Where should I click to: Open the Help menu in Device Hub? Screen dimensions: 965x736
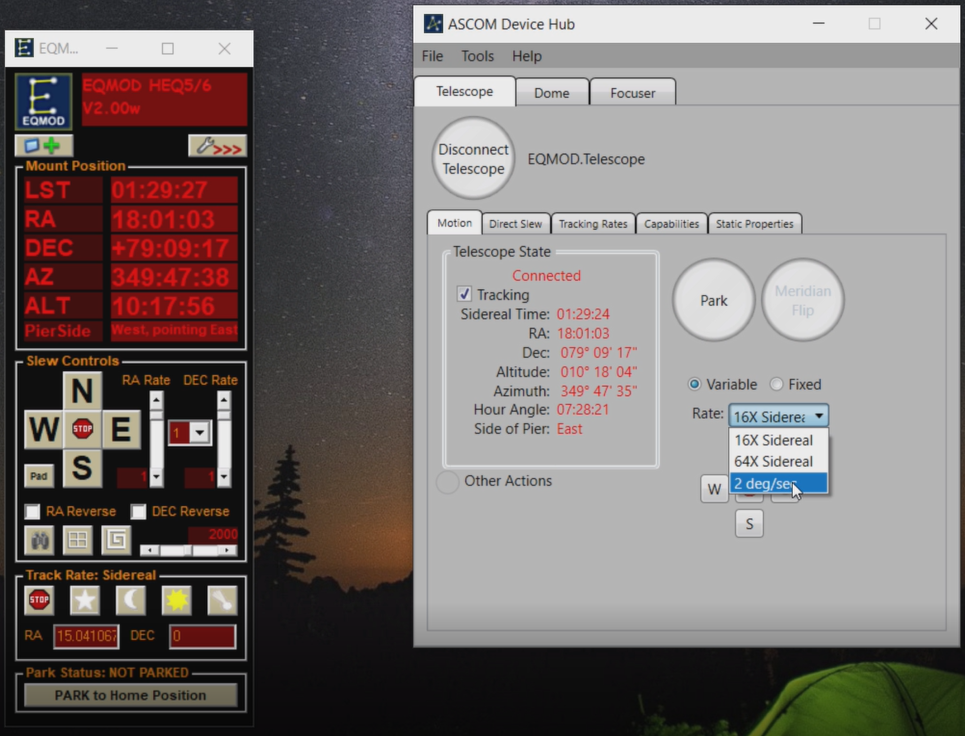pyautogui.click(x=527, y=56)
